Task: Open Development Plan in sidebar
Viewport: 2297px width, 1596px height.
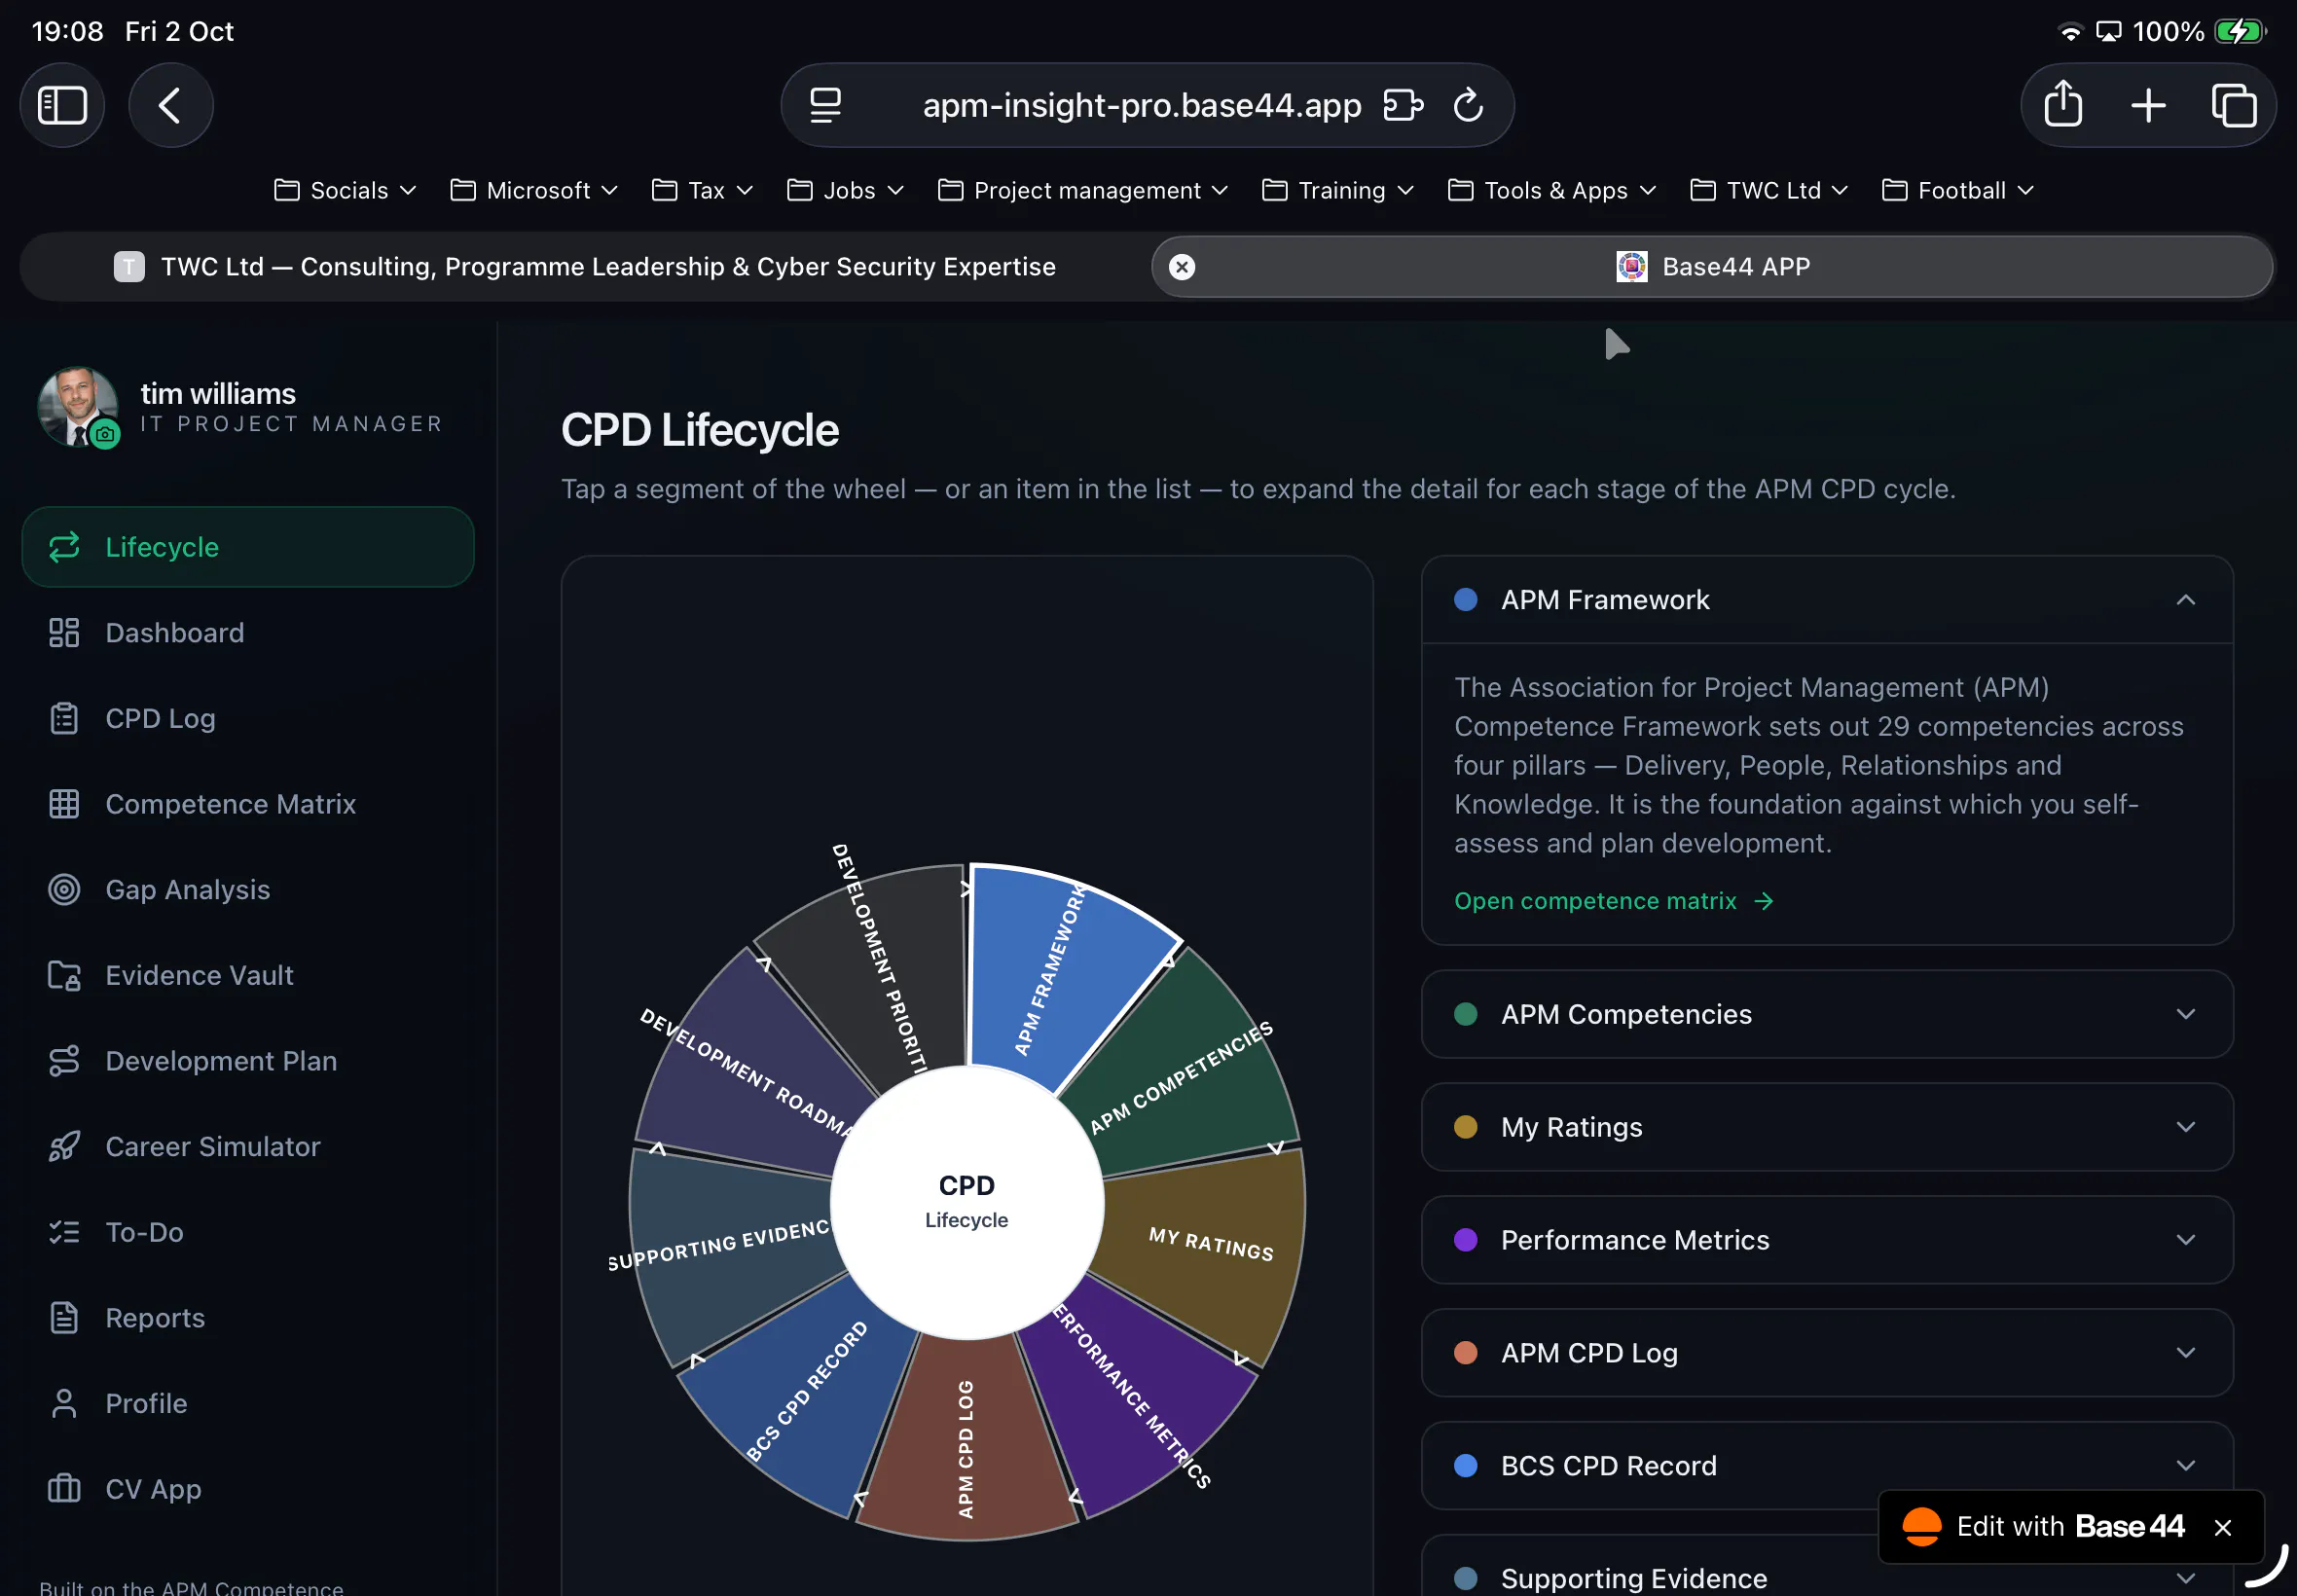Action: (x=247, y=1061)
